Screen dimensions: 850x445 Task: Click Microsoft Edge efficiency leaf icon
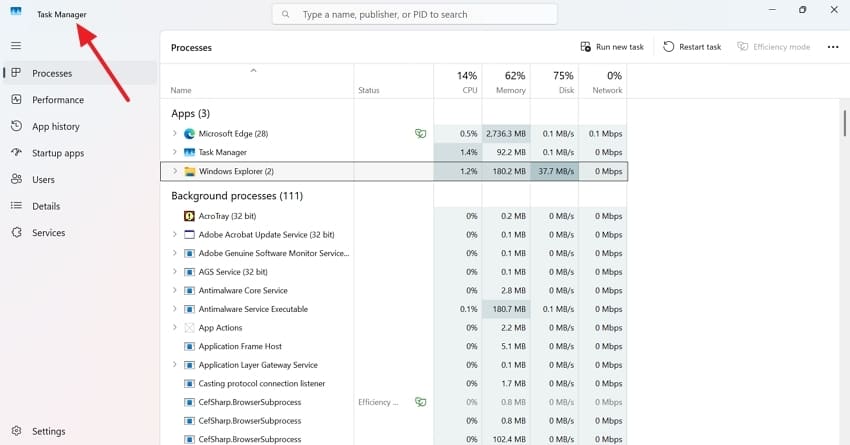(420, 133)
